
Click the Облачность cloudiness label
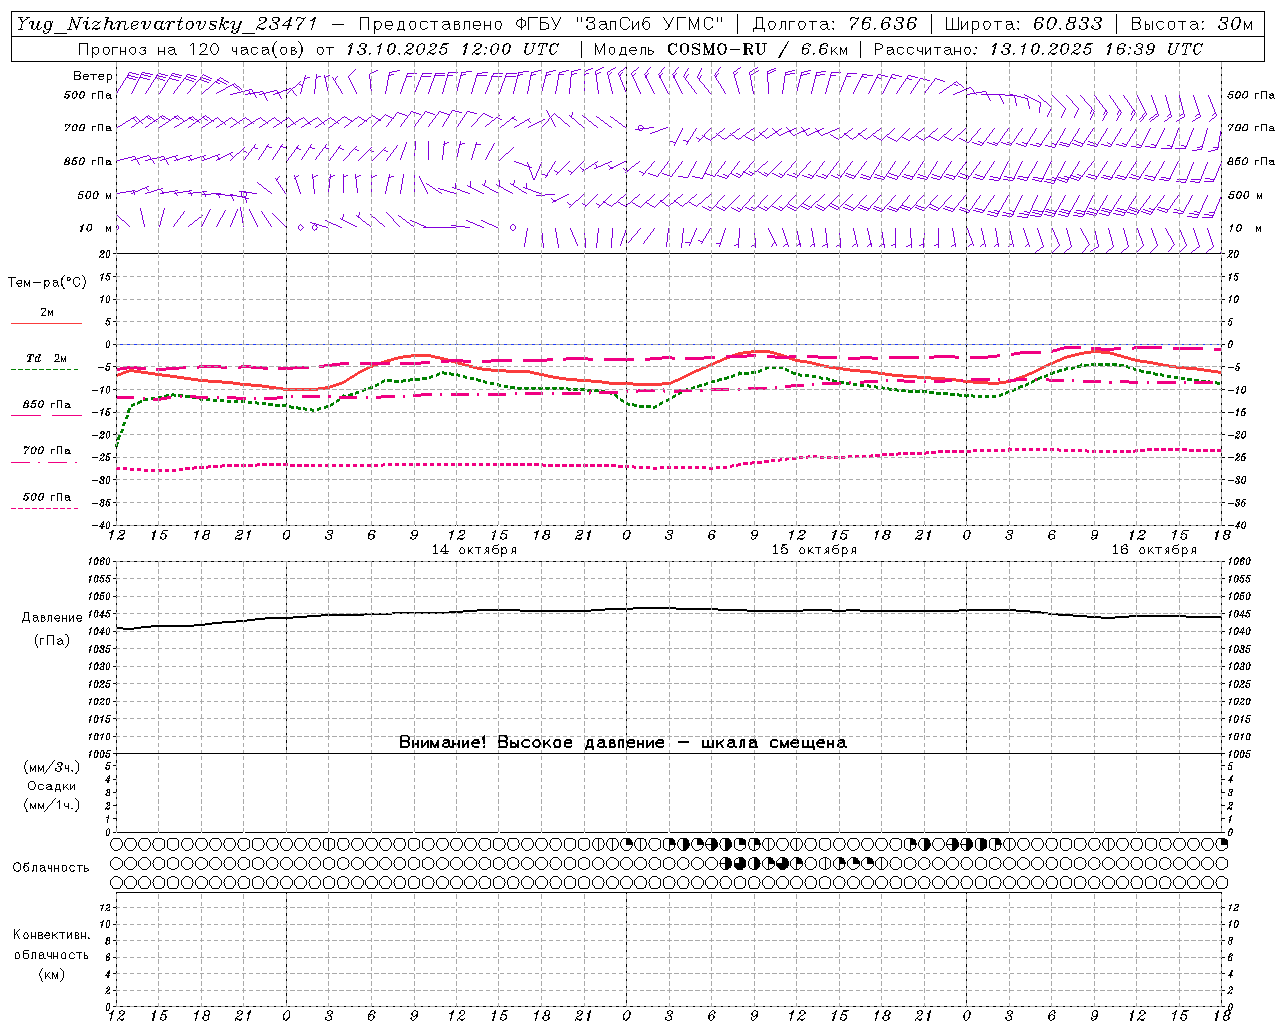(x=51, y=867)
